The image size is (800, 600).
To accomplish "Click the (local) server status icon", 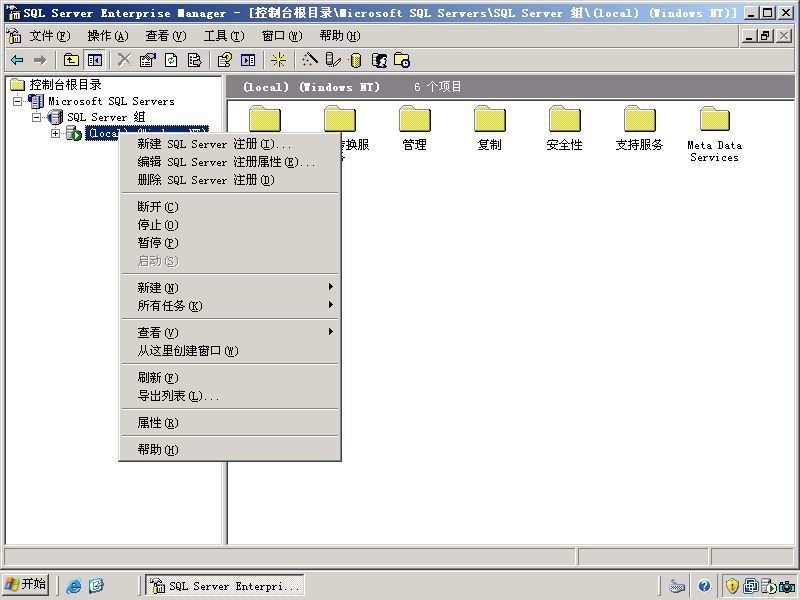I will coord(73,134).
